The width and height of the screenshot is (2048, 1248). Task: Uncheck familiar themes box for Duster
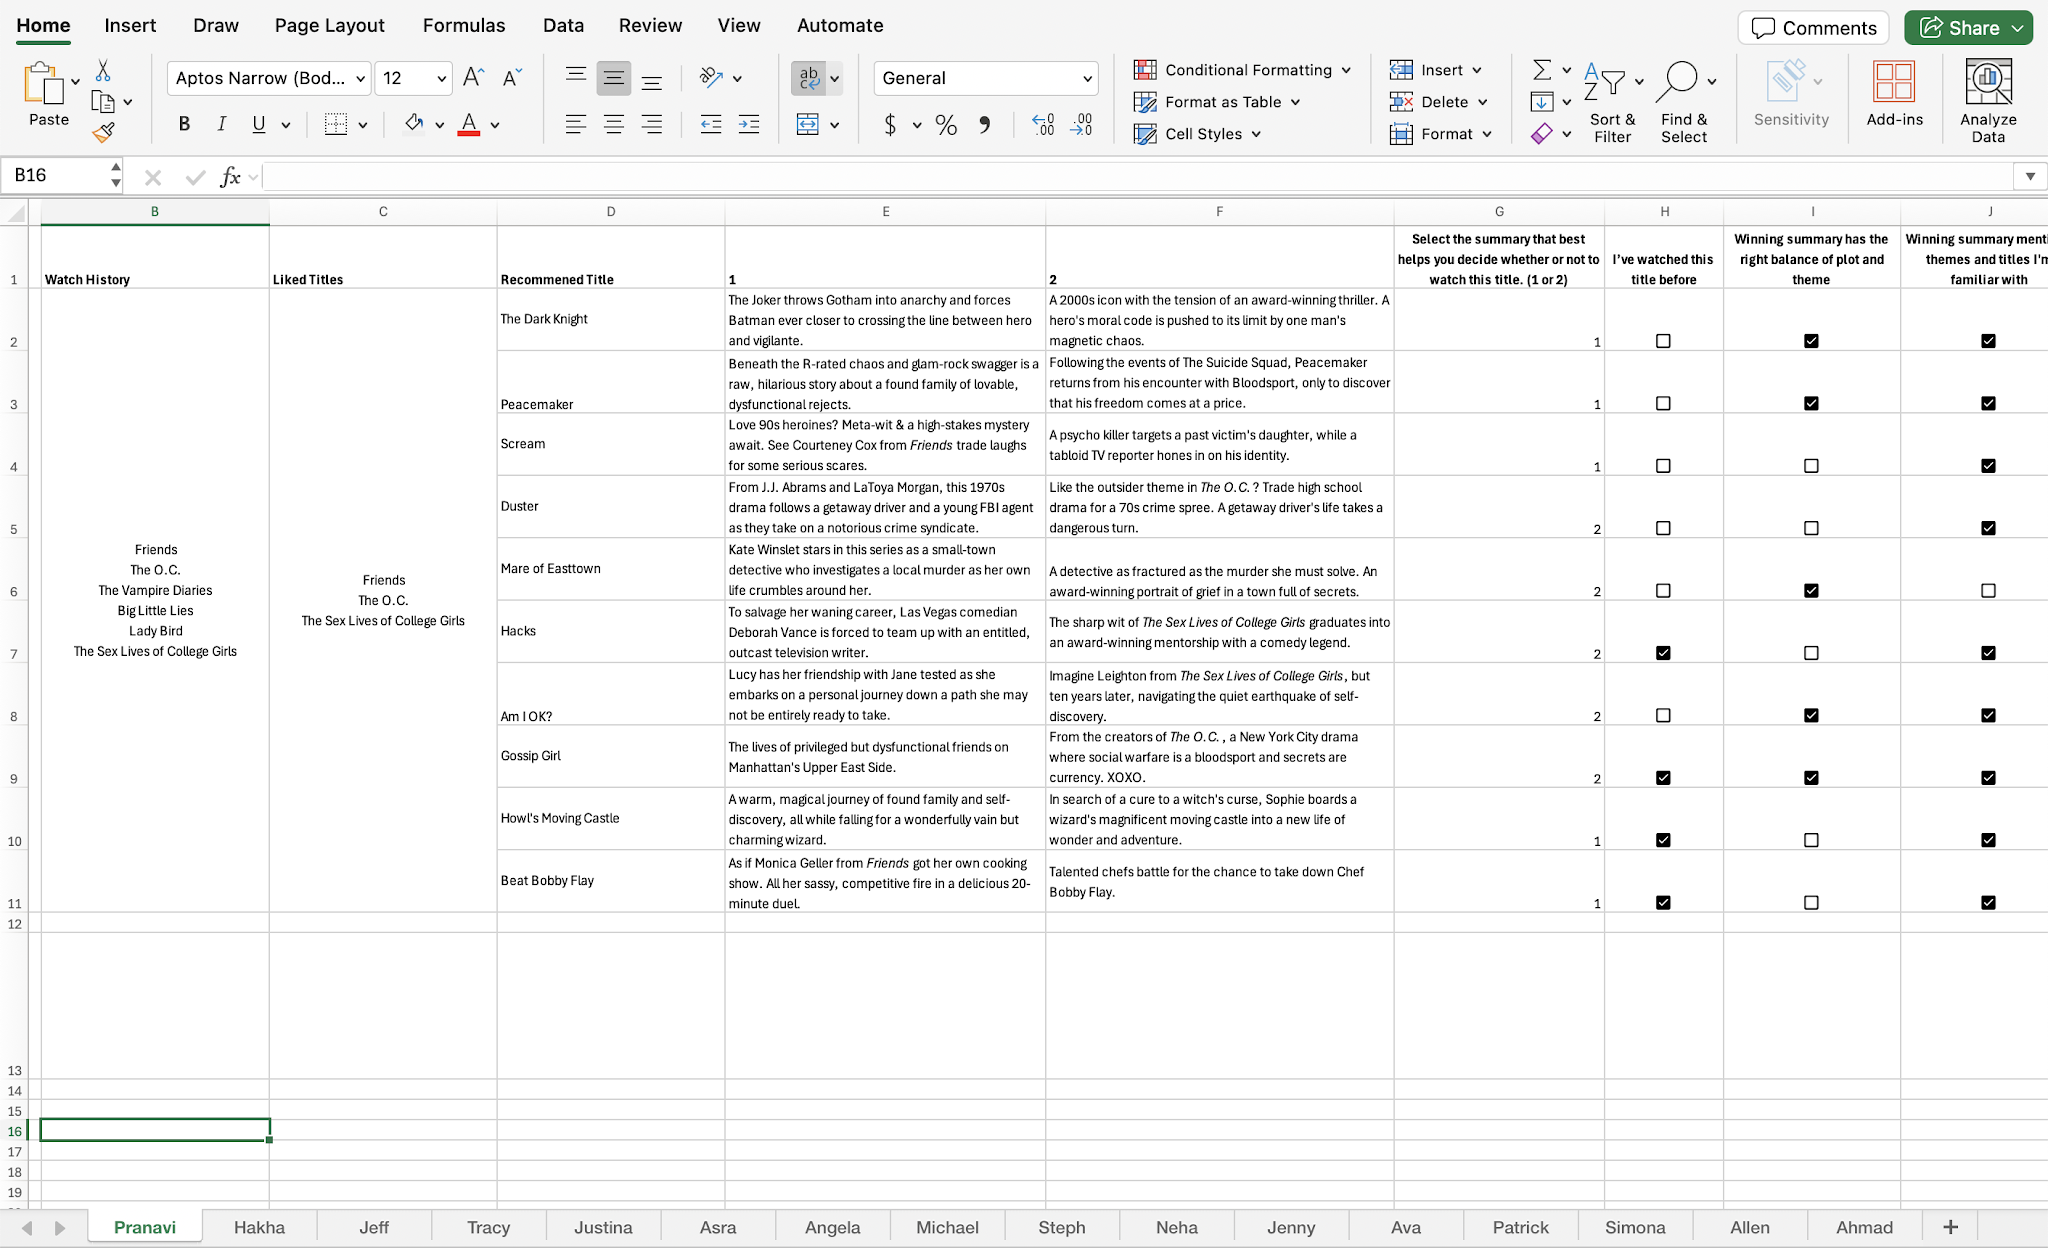pyautogui.click(x=1988, y=528)
